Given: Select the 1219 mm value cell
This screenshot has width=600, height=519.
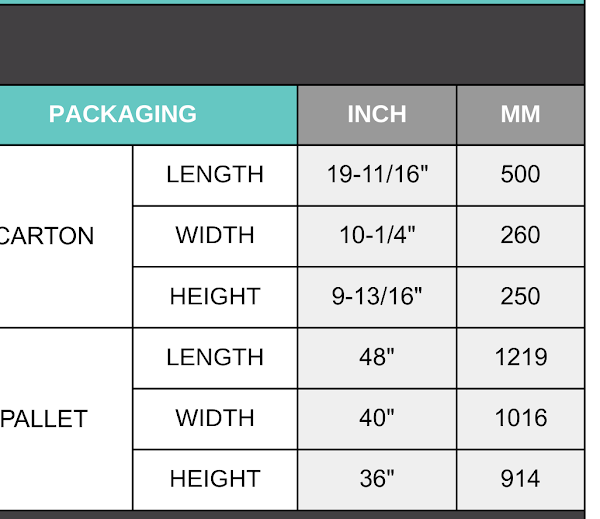Looking at the screenshot, I should 520,358.
